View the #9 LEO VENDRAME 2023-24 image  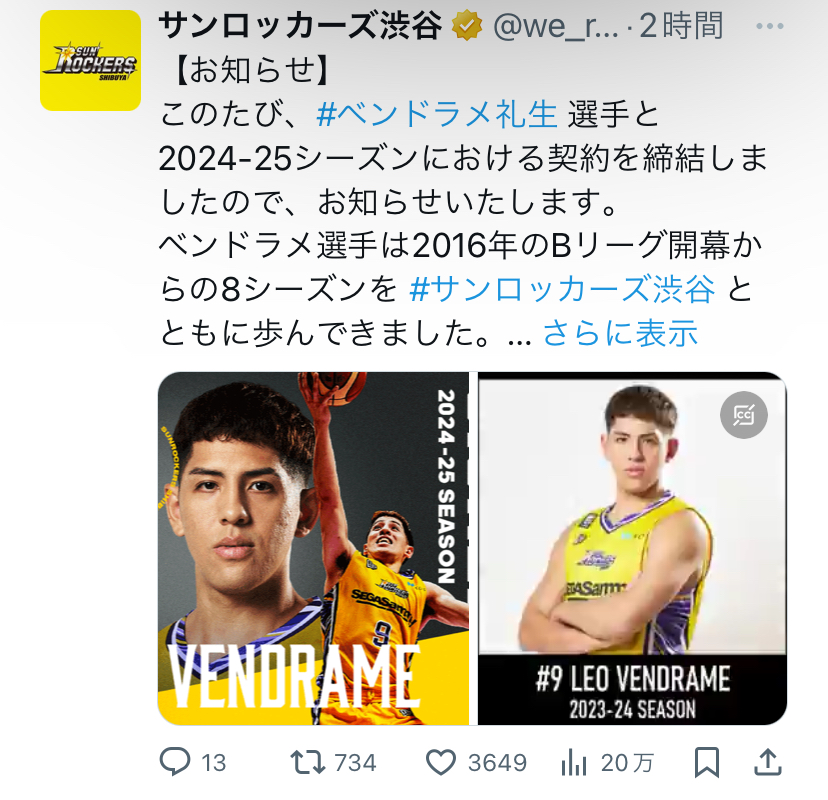[633, 549]
